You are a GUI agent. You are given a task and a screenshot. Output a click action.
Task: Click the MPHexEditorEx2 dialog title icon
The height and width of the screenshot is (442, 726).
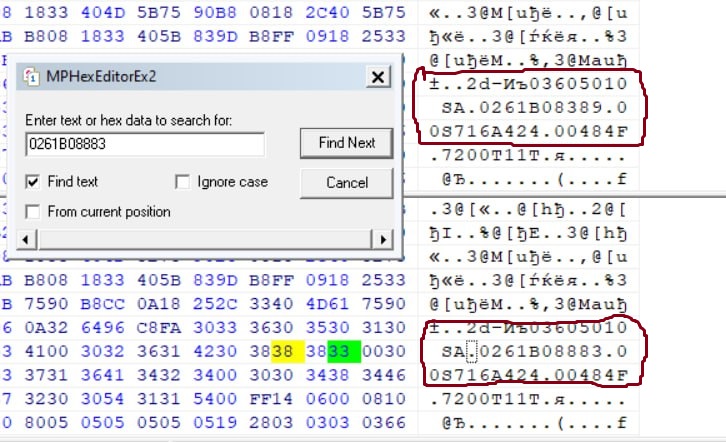click(33, 77)
